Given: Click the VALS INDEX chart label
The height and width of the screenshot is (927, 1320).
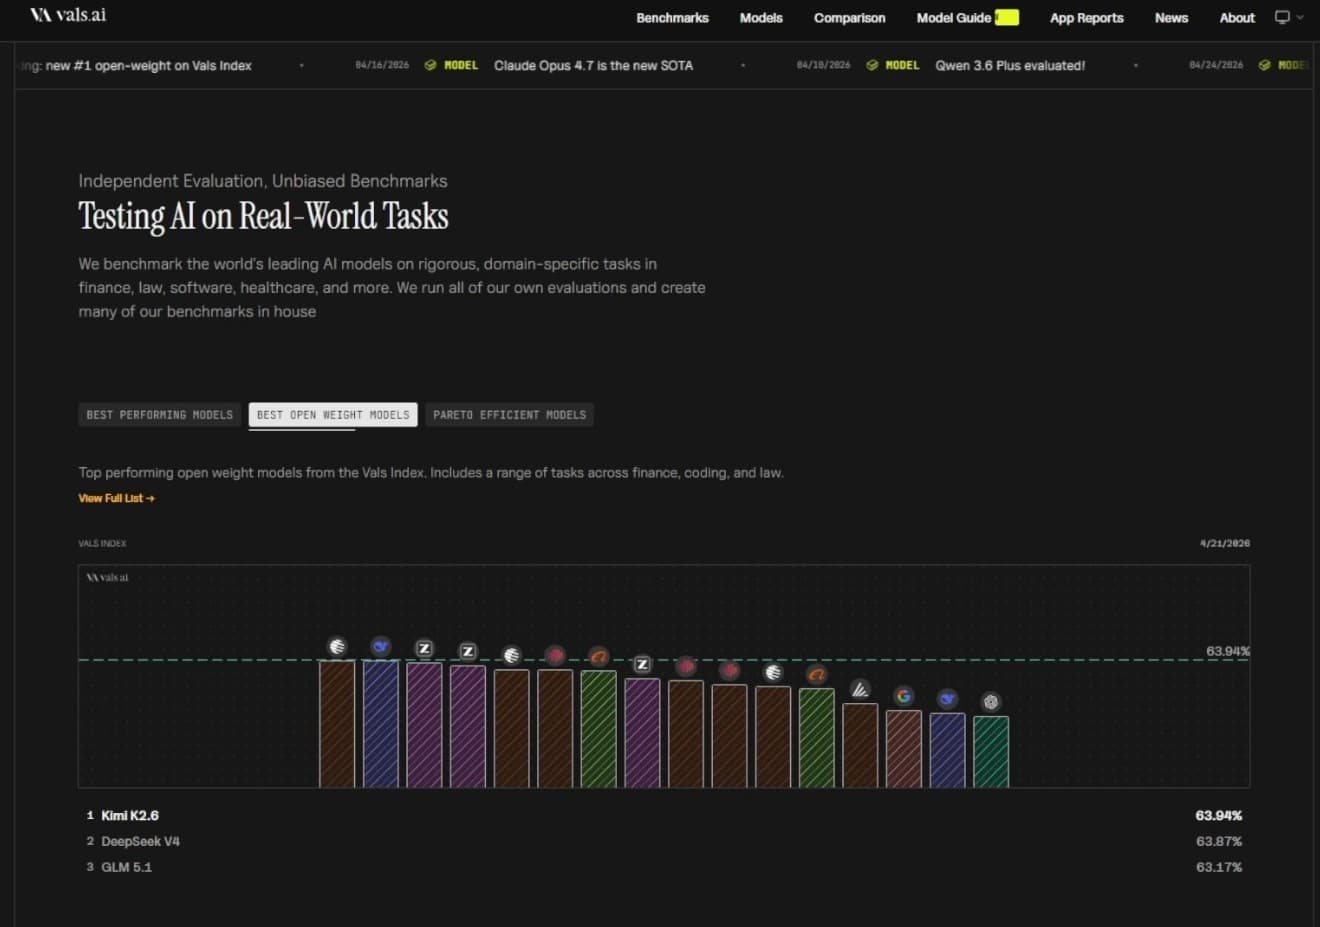Looking at the screenshot, I should point(102,543).
